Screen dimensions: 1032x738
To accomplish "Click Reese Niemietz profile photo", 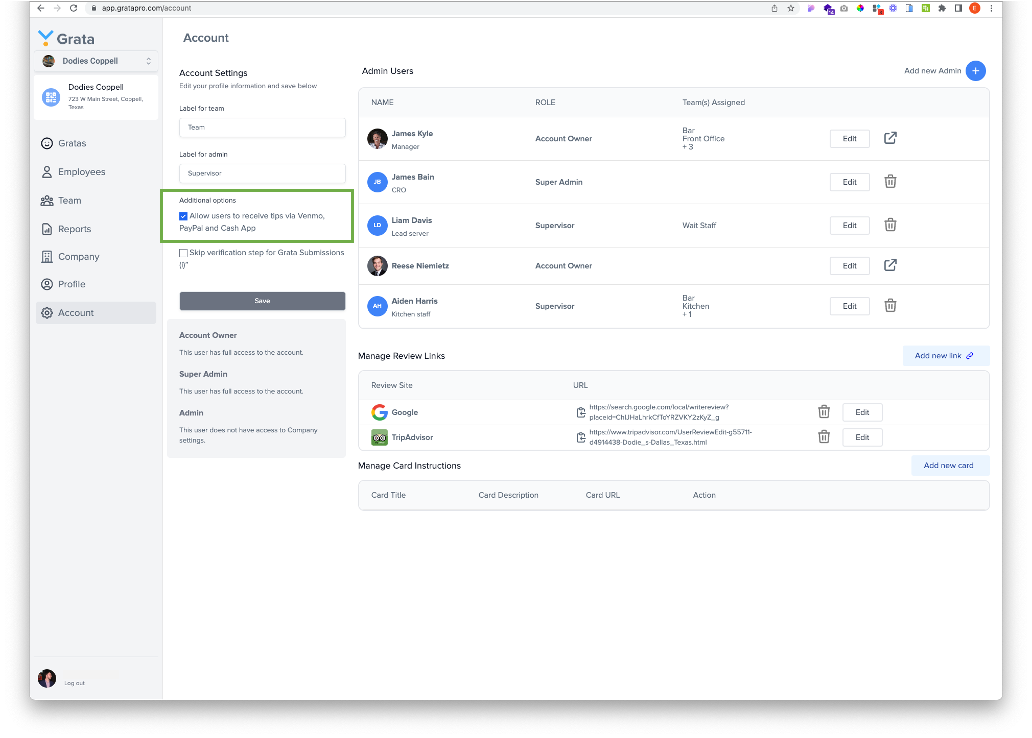I will pyautogui.click(x=377, y=266).
